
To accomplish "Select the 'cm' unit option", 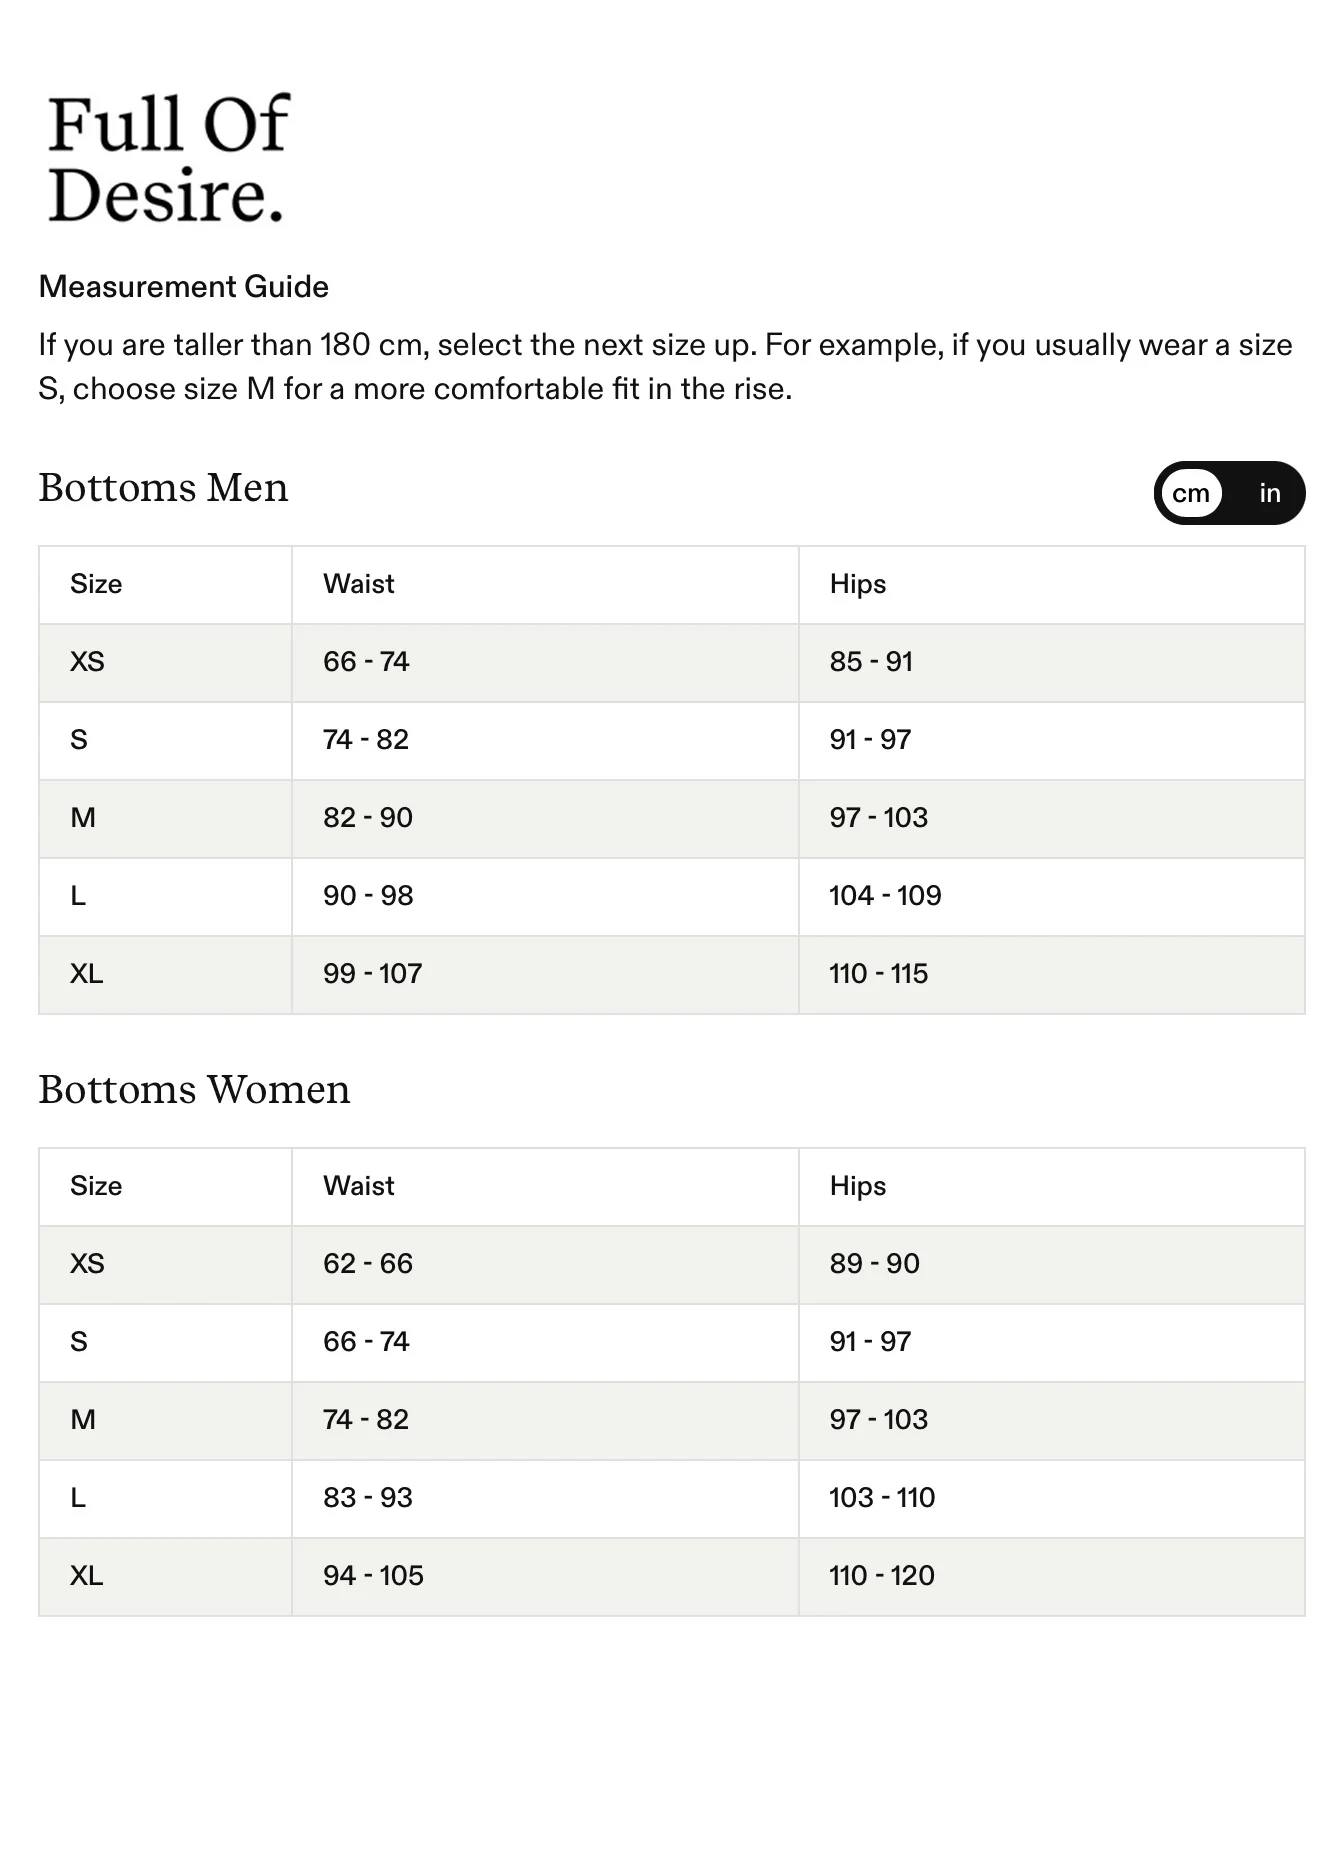I will pos(1191,493).
